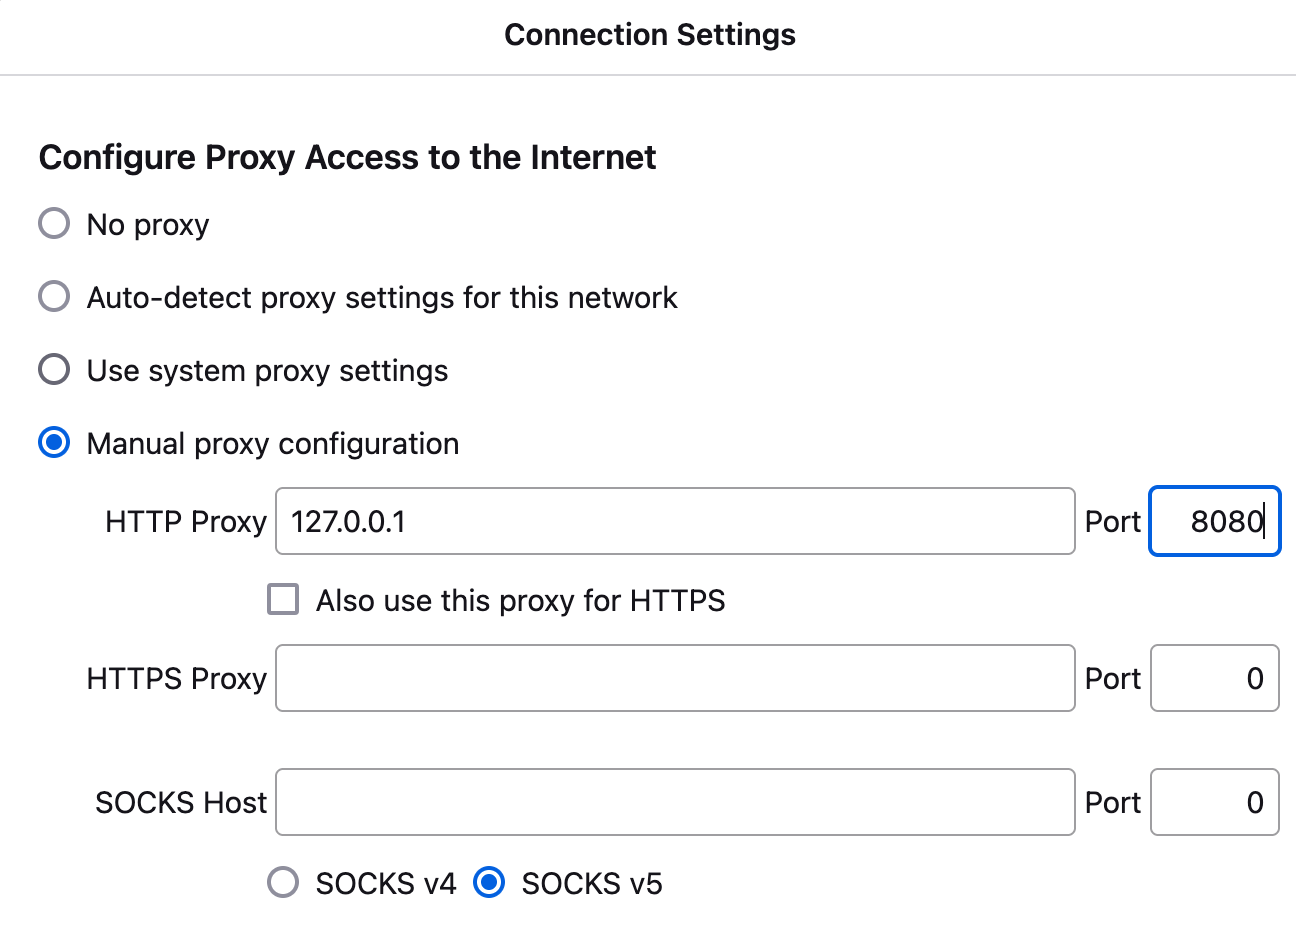Click the HTTPS Port field showing 0

click(1214, 678)
